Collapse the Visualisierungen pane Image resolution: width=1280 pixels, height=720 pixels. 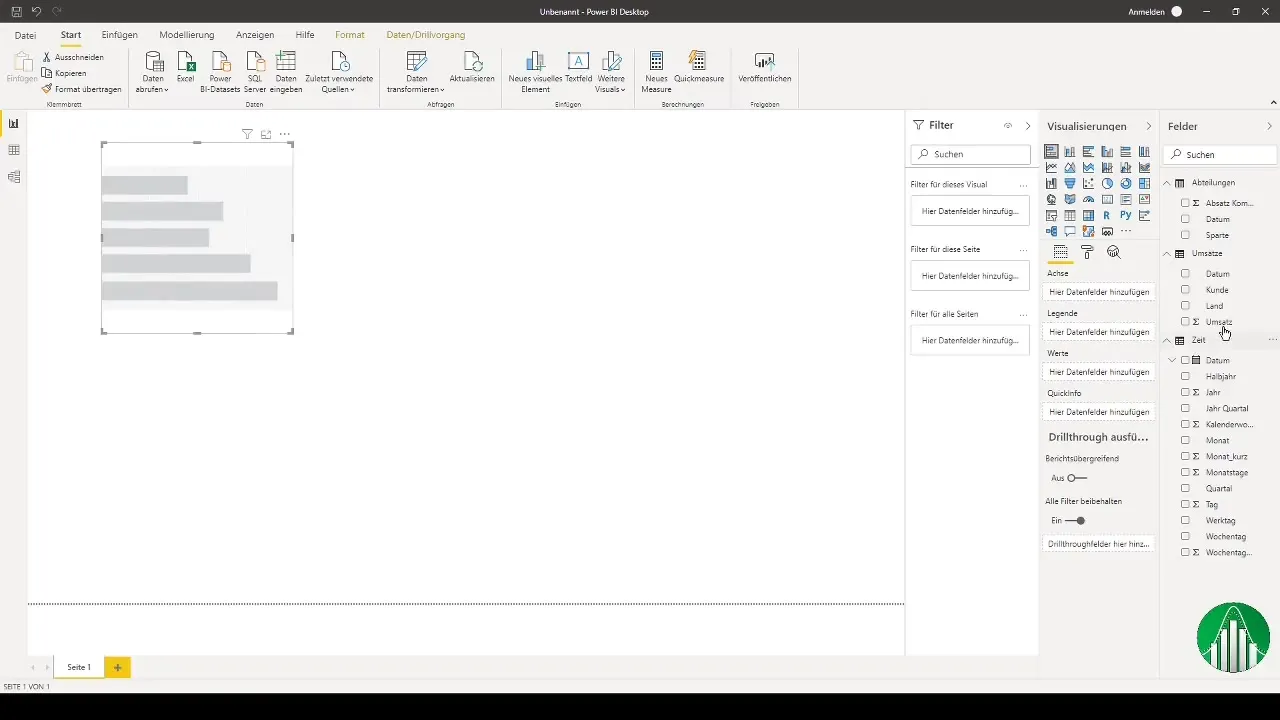(x=1148, y=127)
